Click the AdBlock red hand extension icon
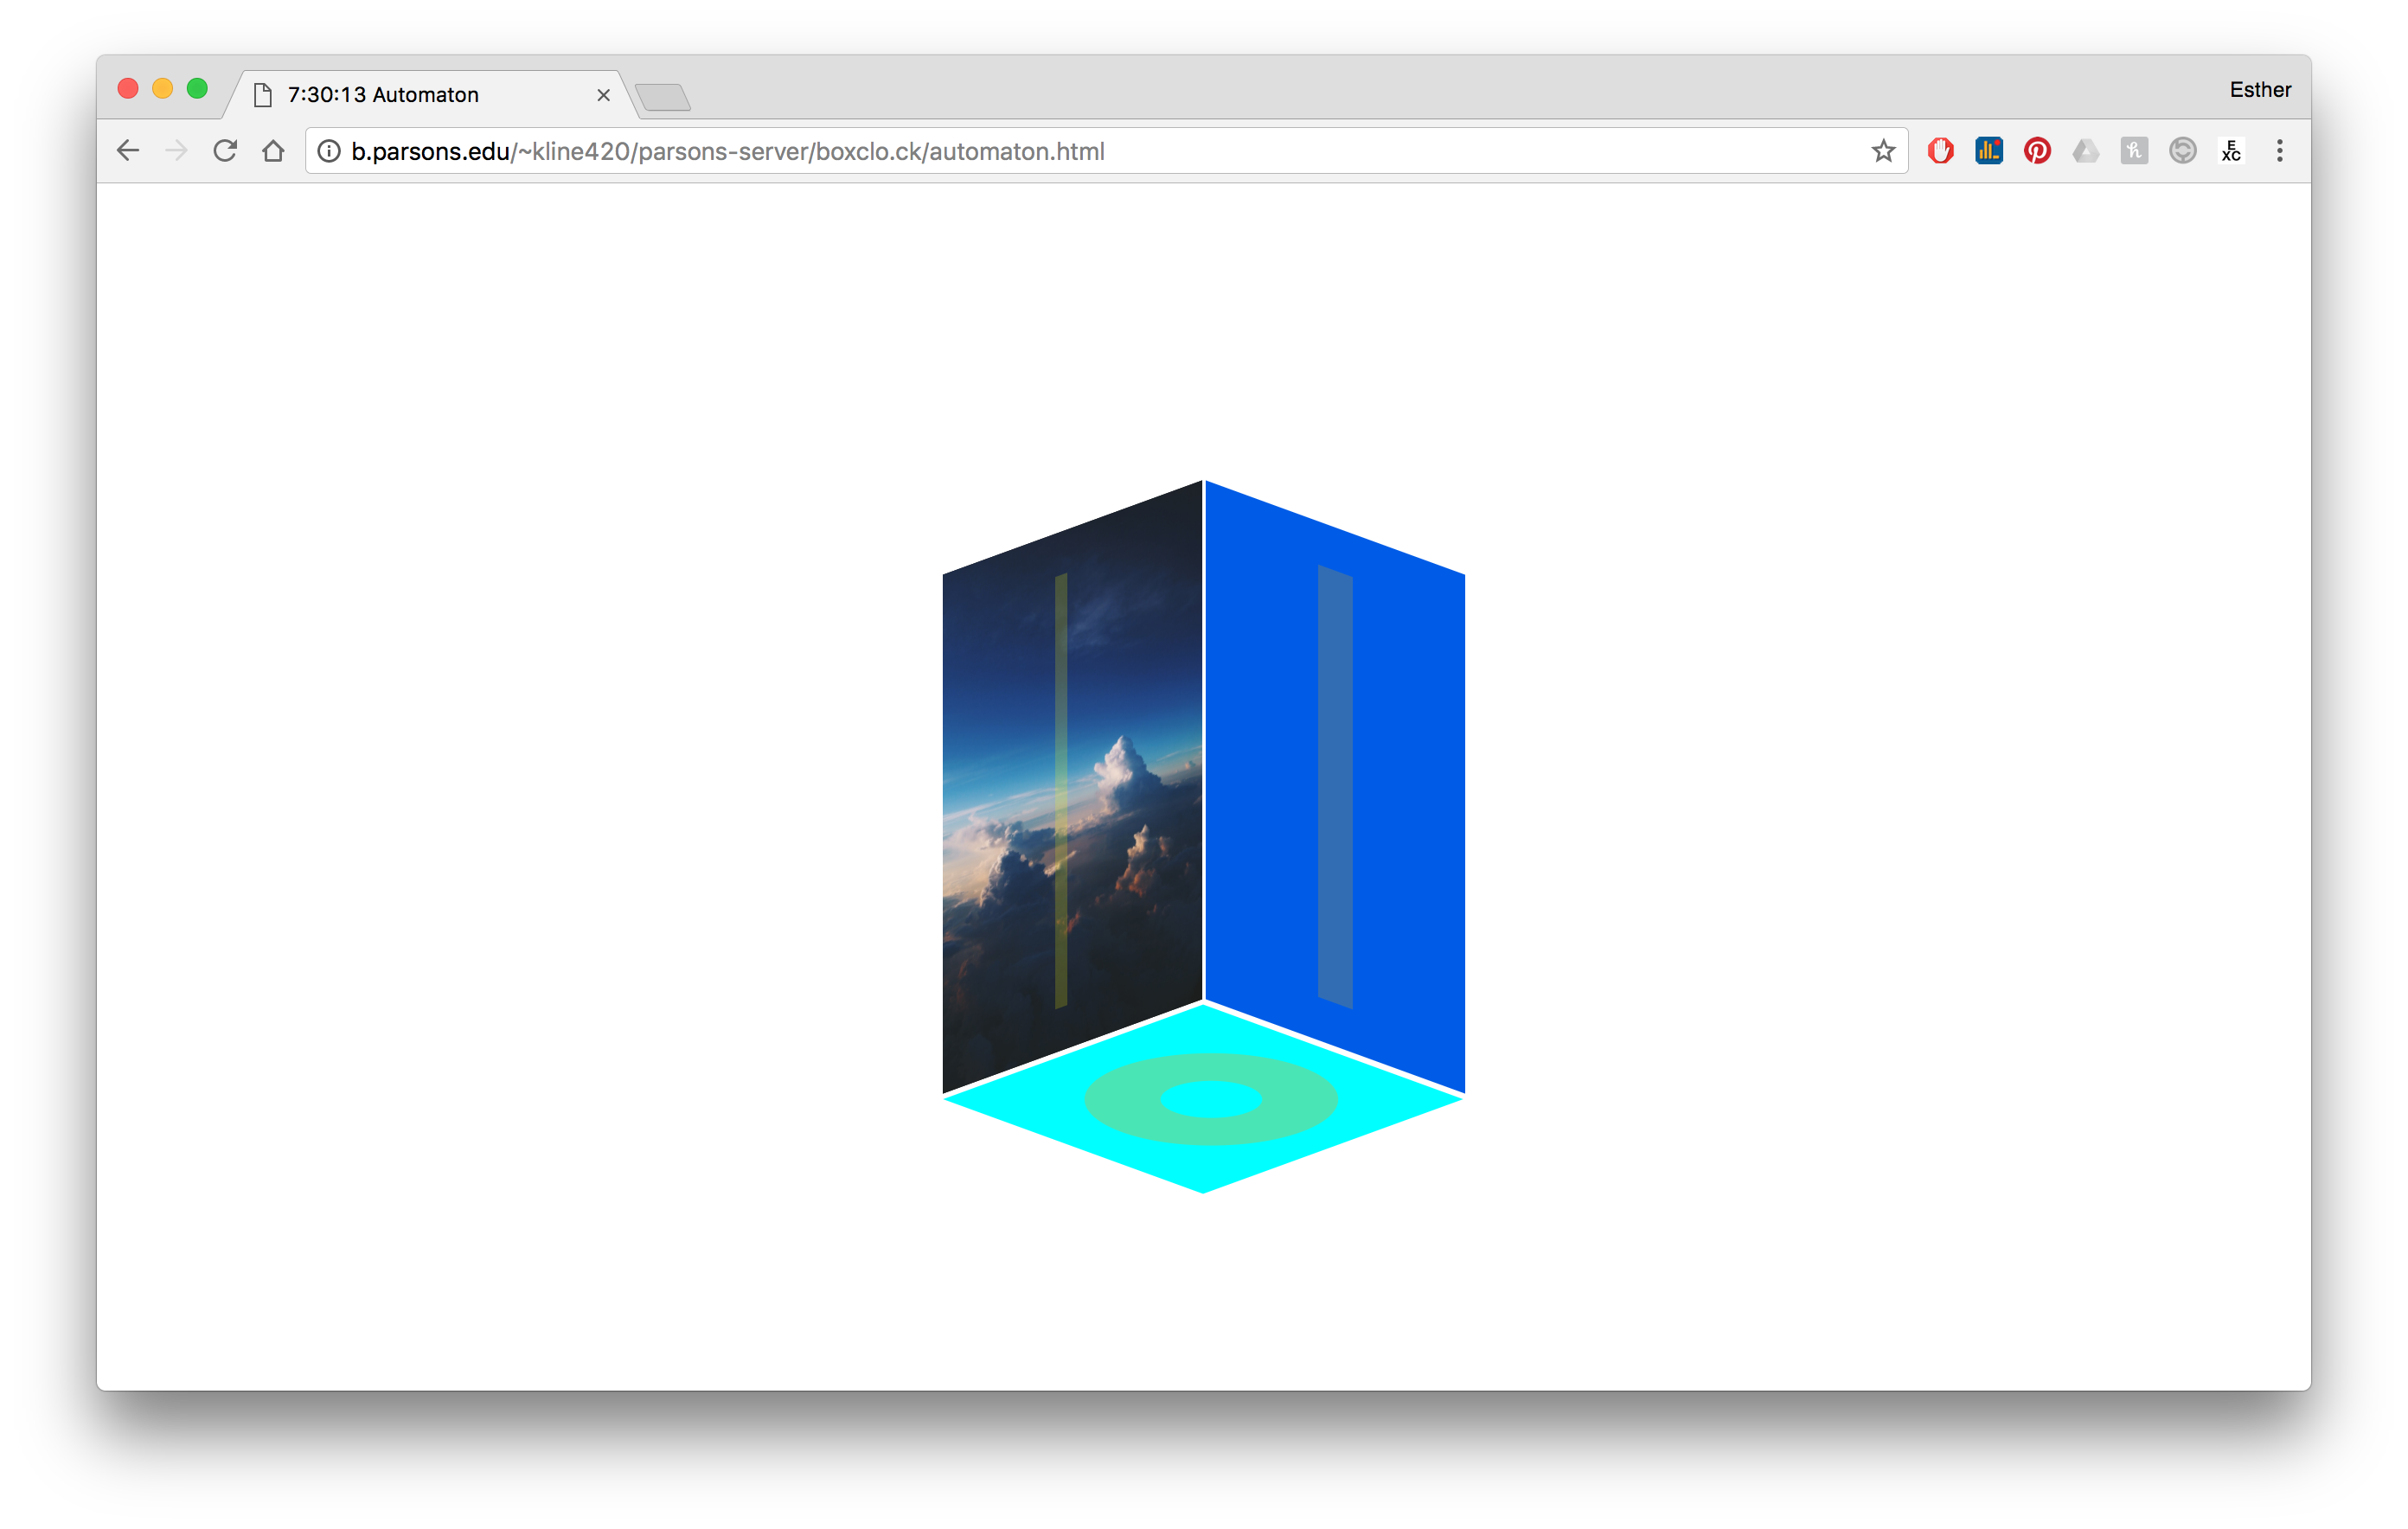Viewport: 2408px width, 1529px height. pyautogui.click(x=1940, y=151)
